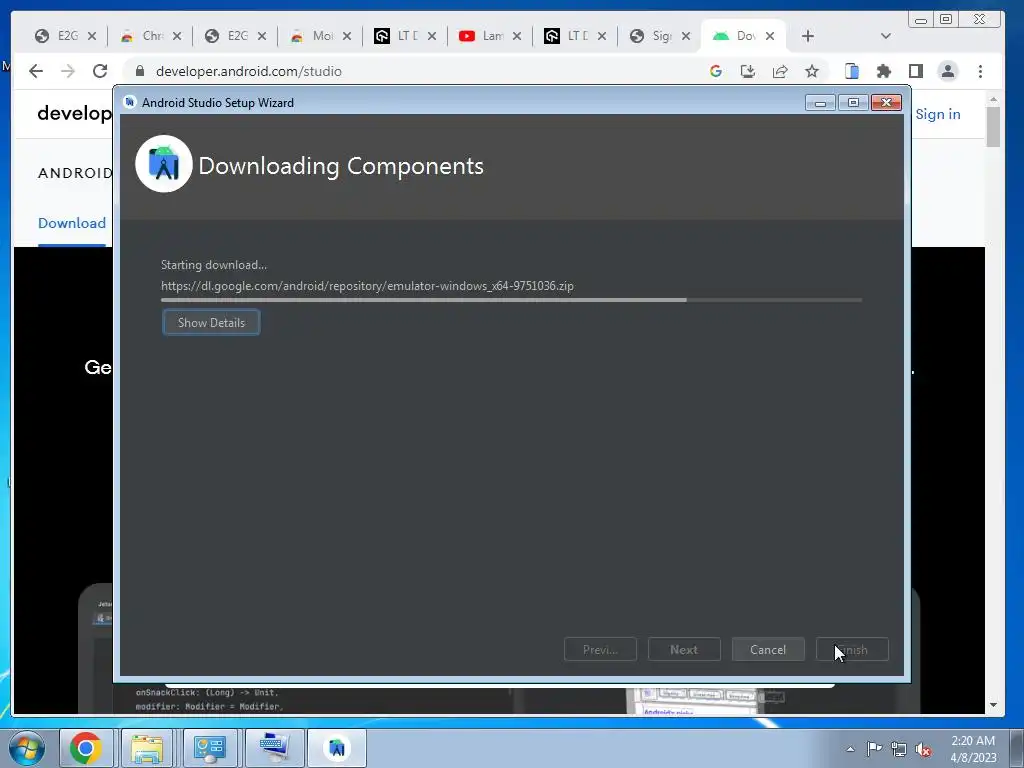Click the disabled Previous button in the wizard
The image size is (1024, 768).
pos(600,650)
